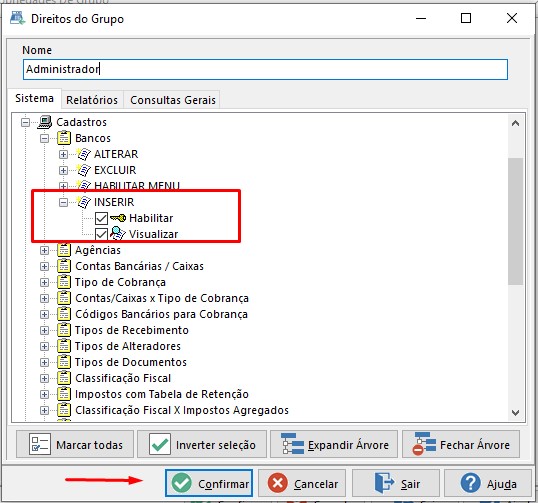Image resolution: width=538 pixels, height=503 pixels.
Task: Expand the Agências node
Action: [x=44, y=250]
